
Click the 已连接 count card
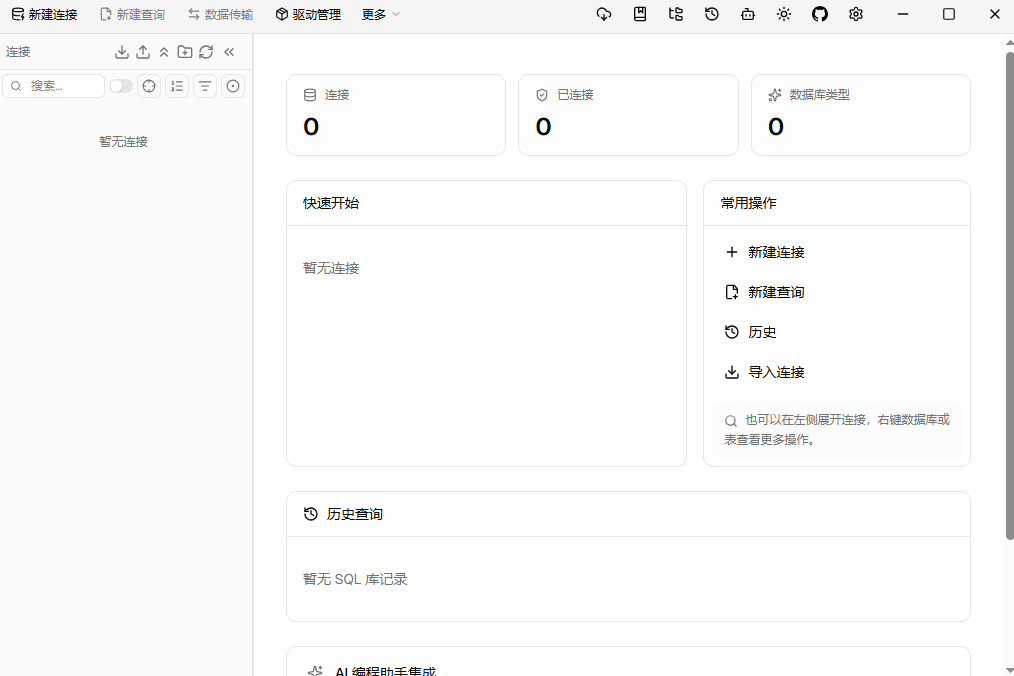point(629,115)
